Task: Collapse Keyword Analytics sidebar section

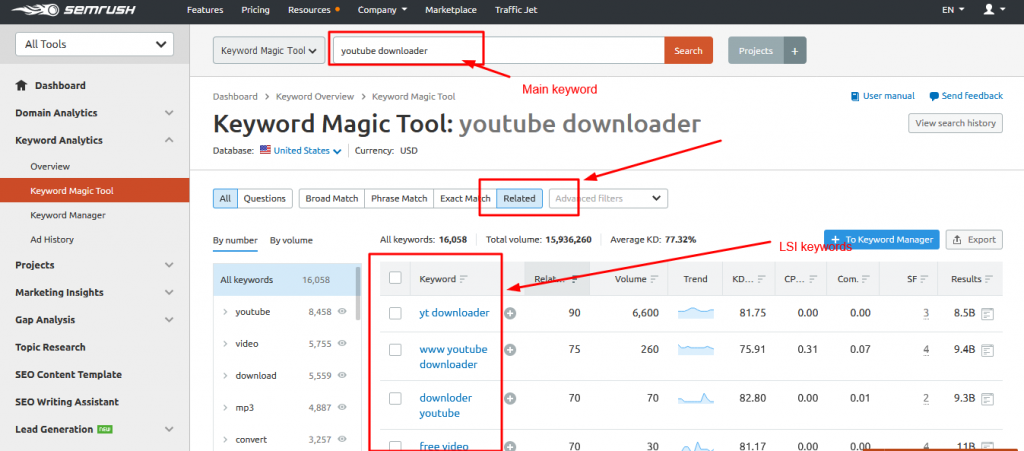Action: [169, 140]
